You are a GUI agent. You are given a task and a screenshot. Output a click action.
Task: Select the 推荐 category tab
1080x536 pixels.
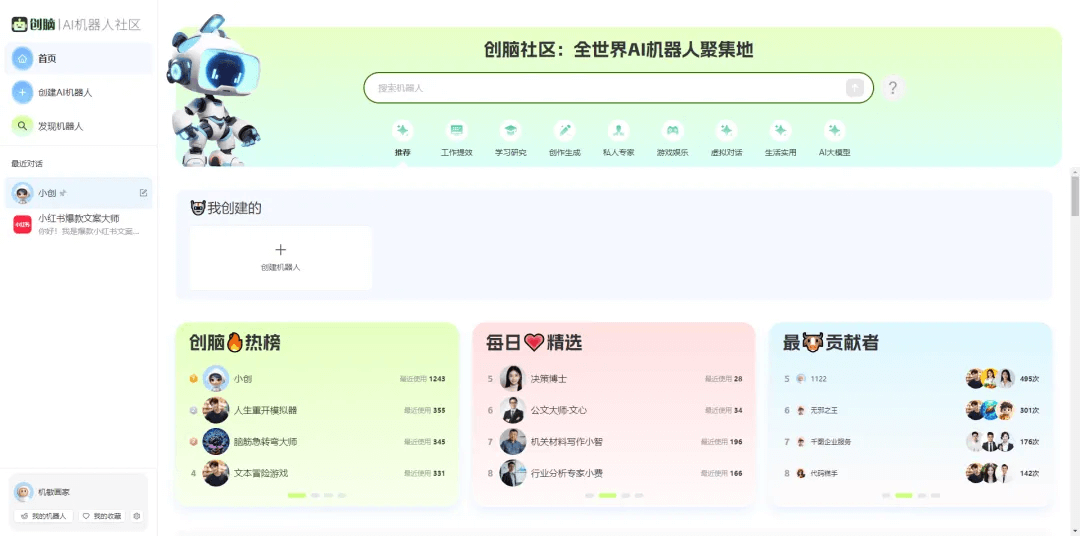coord(403,139)
